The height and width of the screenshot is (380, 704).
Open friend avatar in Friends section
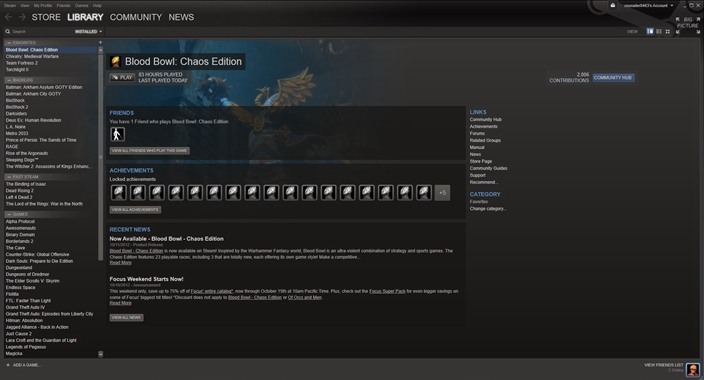pyautogui.click(x=118, y=134)
